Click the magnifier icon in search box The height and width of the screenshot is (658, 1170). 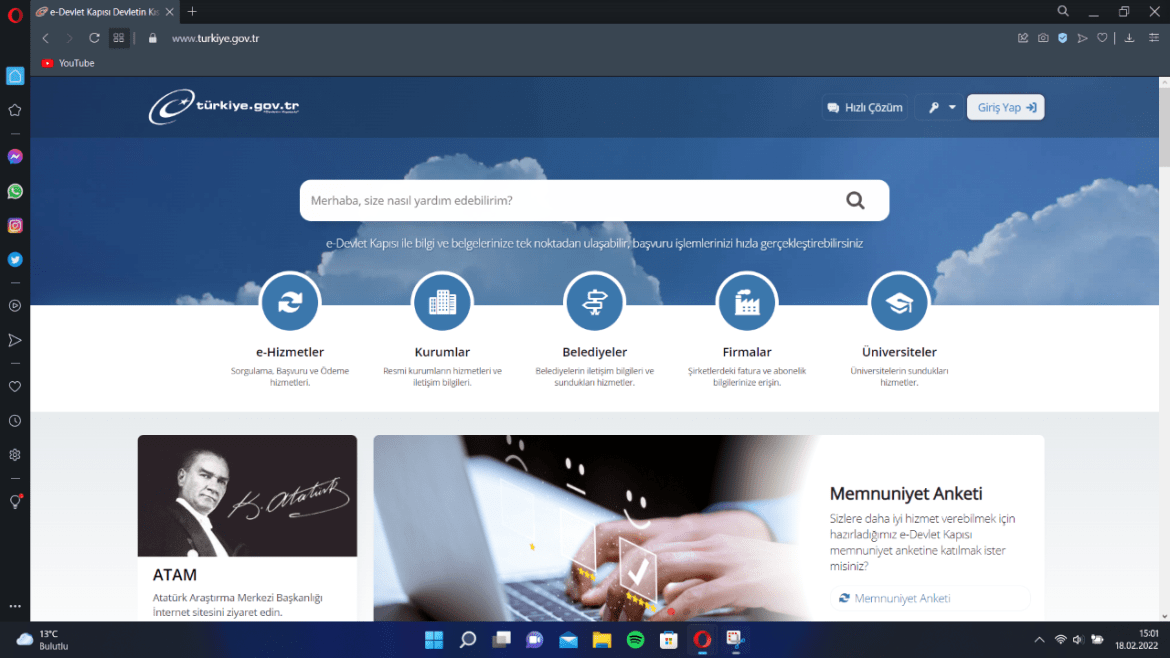(855, 200)
